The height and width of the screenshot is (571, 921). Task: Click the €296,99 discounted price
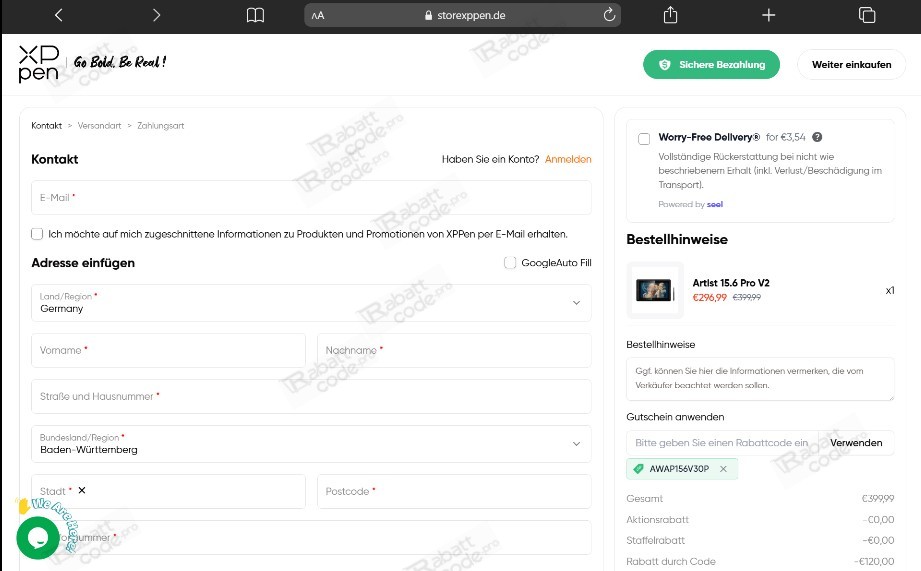710,298
